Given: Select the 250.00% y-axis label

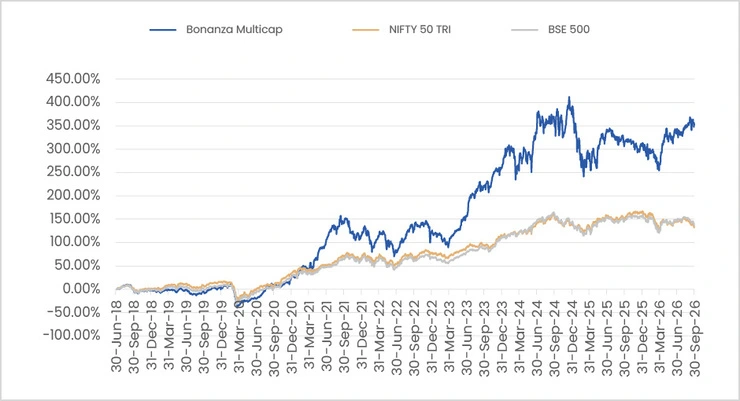Looking at the screenshot, I should coord(73,172).
